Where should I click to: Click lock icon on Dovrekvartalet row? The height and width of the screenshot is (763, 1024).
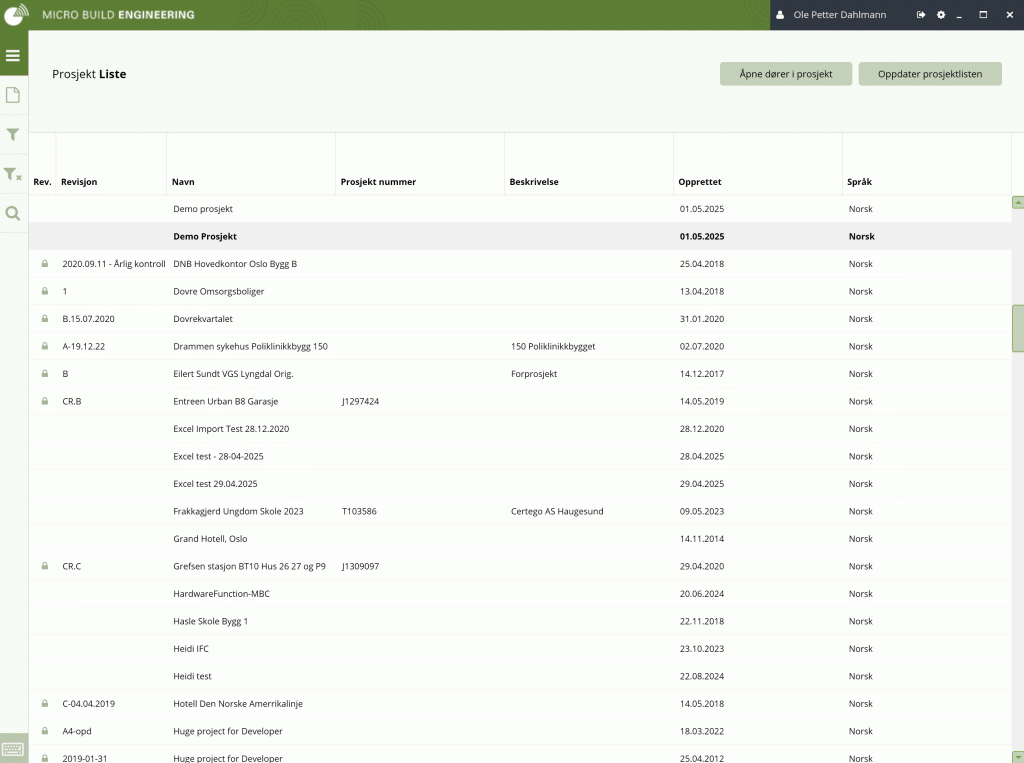tap(44, 319)
